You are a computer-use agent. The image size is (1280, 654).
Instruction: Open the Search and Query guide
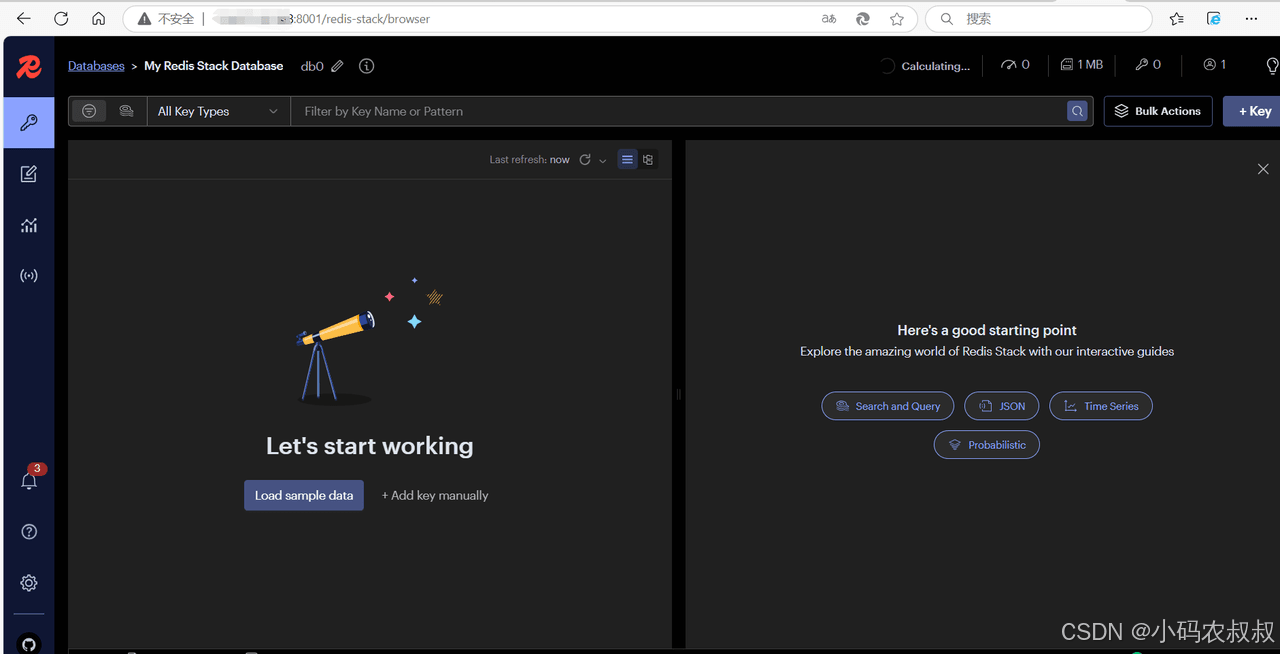(x=888, y=406)
